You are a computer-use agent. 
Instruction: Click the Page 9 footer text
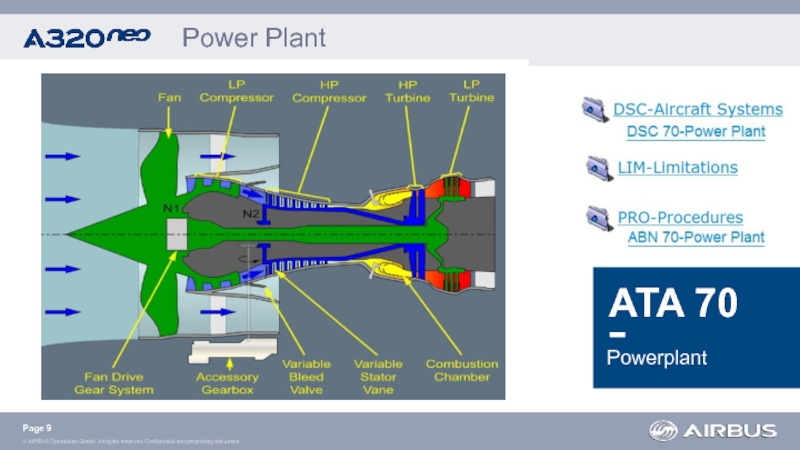[37, 428]
